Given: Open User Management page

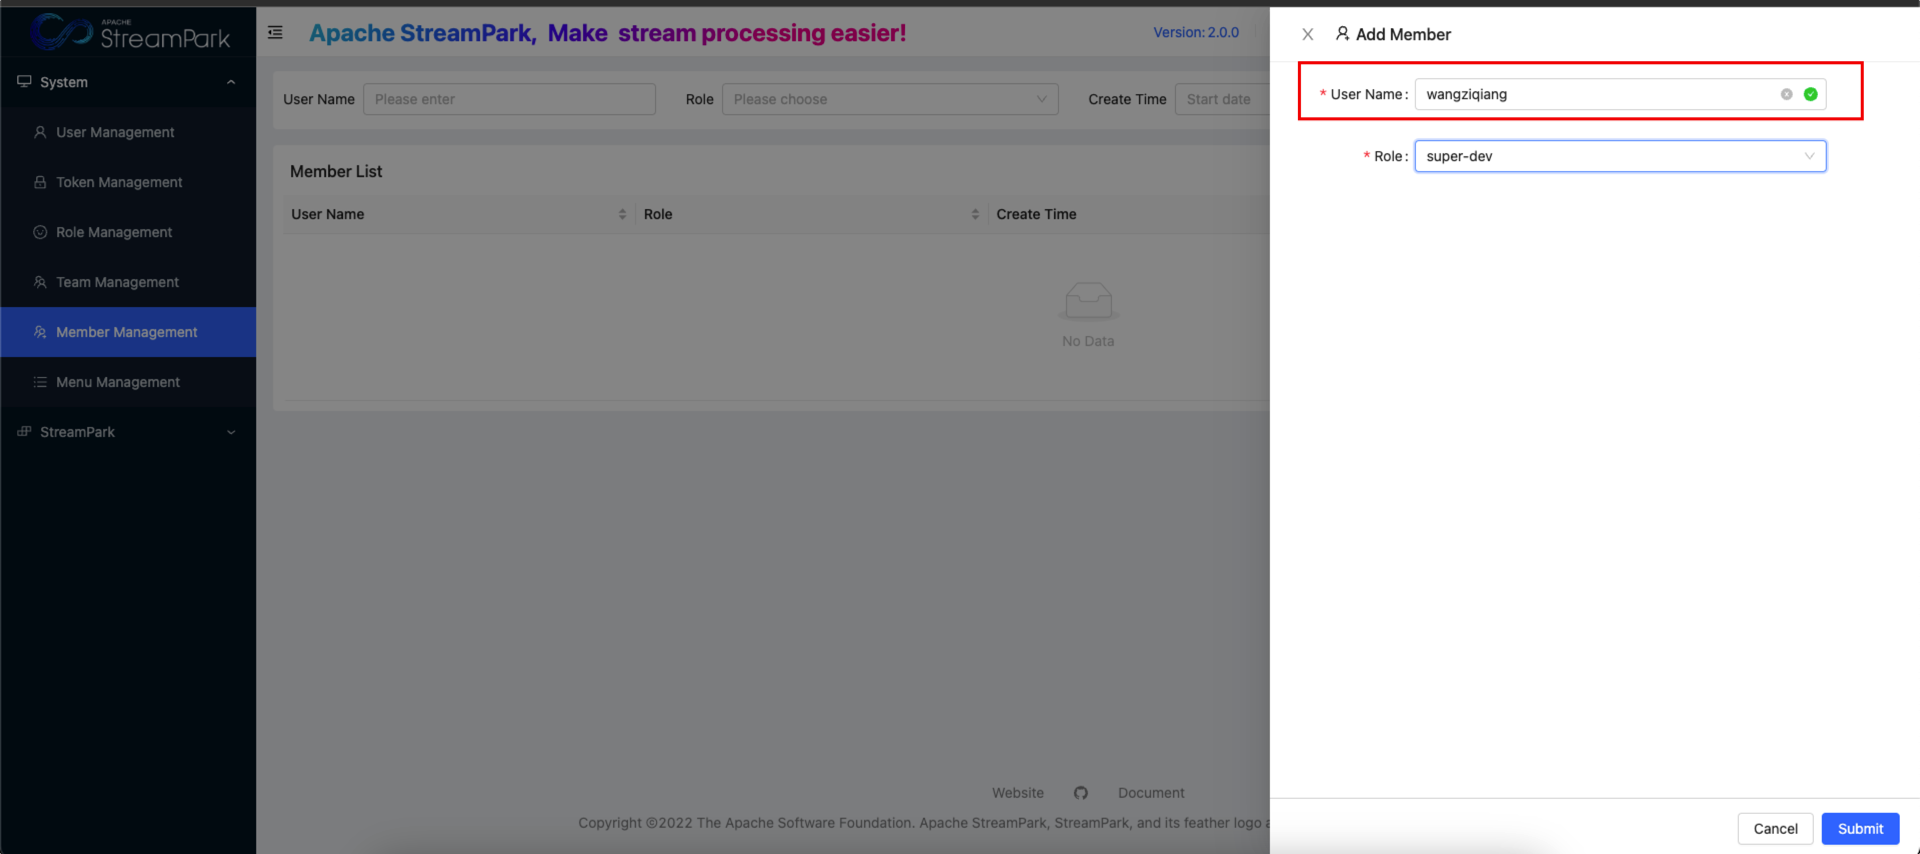Looking at the screenshot, I should 128,132.
